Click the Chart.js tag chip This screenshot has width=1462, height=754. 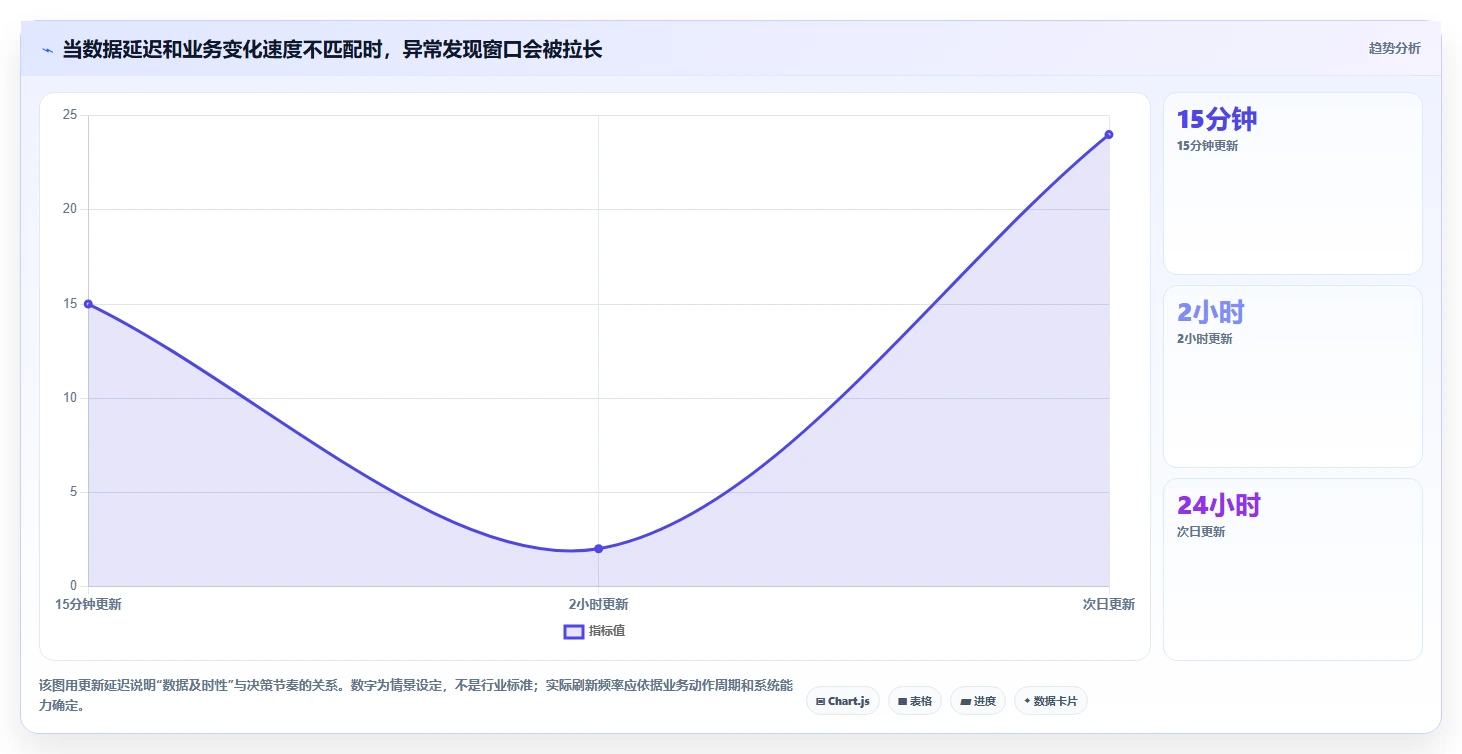(x=843, y=701)
